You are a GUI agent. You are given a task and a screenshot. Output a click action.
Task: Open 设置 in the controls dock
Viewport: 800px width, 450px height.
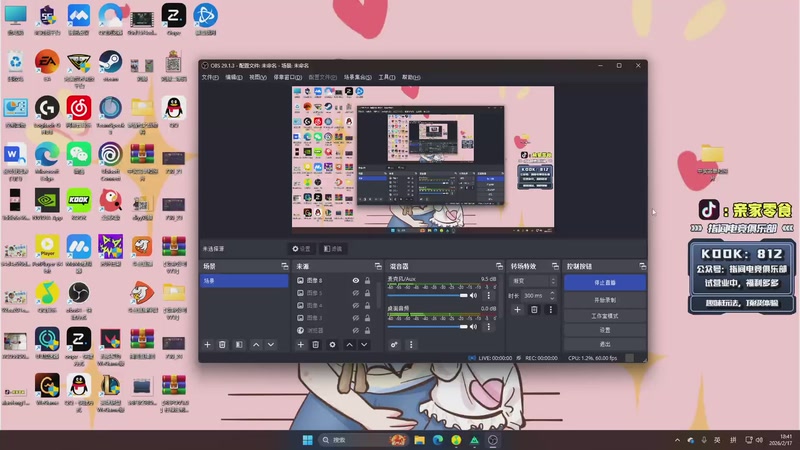coord(605,330)
